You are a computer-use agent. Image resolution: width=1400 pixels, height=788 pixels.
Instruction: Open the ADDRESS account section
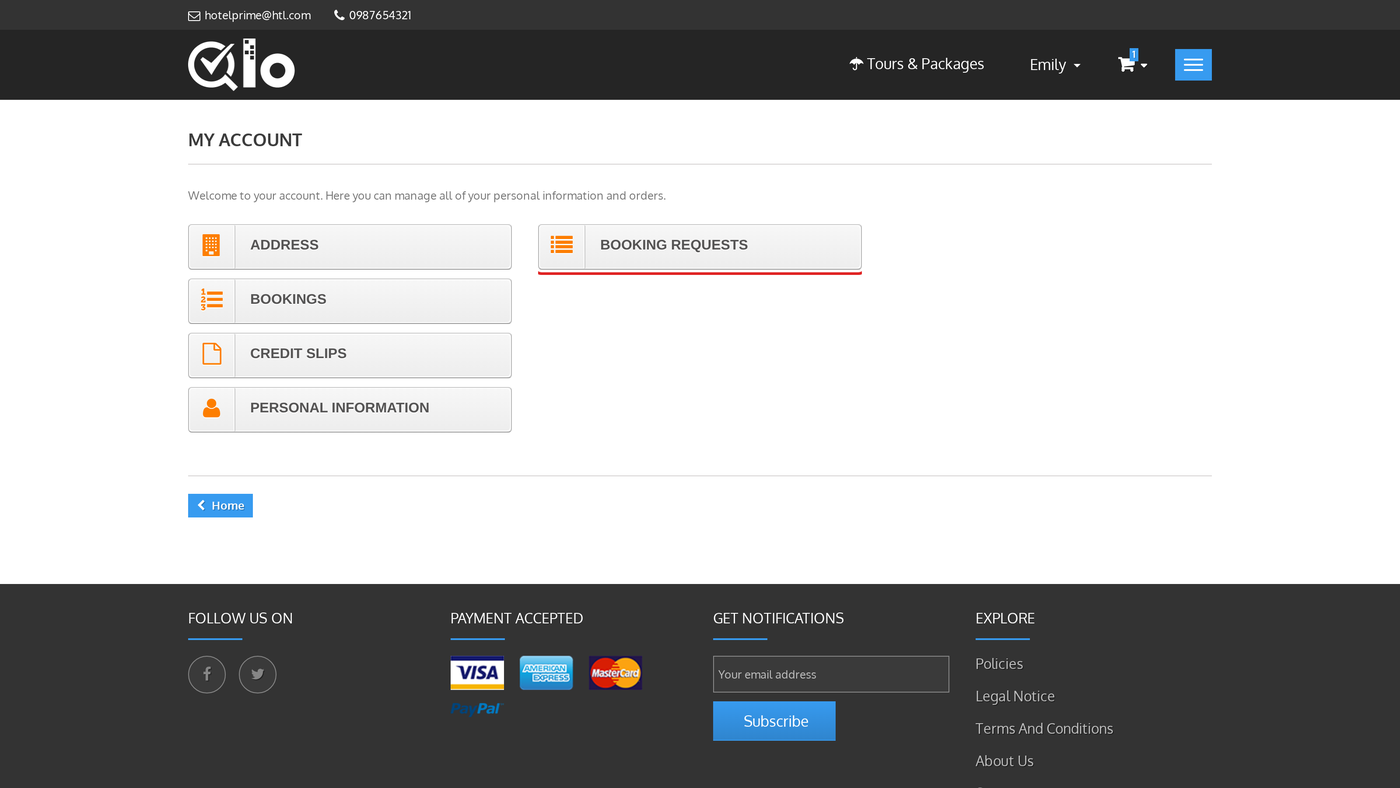[350, 246]
